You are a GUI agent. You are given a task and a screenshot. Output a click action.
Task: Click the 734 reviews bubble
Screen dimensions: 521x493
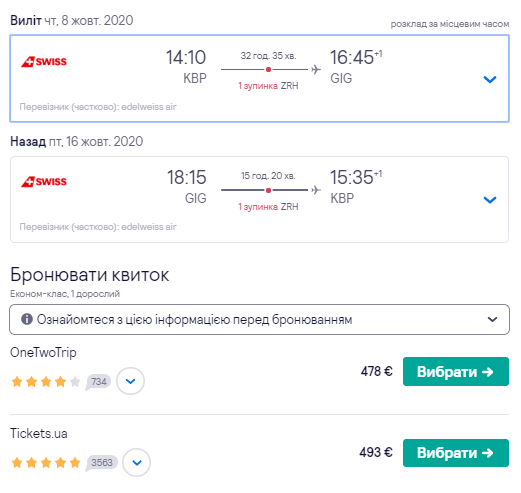coord(98,382)
